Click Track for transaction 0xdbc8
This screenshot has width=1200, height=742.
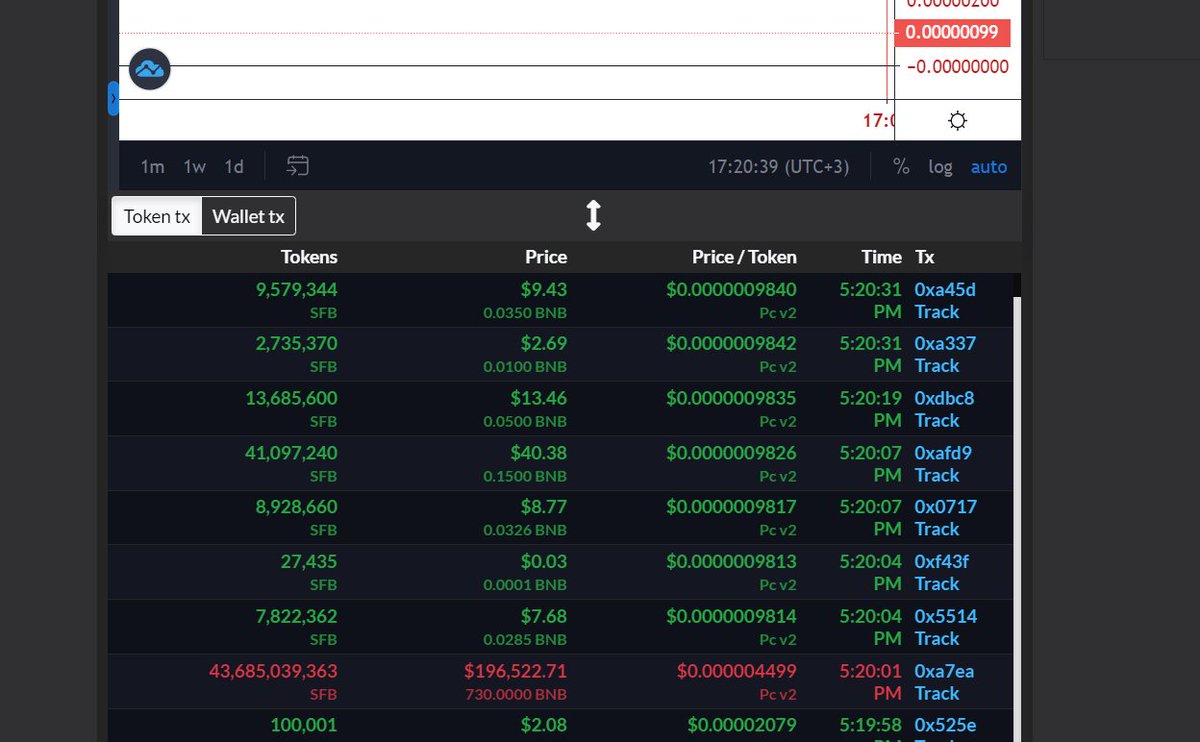pos(937,420)
